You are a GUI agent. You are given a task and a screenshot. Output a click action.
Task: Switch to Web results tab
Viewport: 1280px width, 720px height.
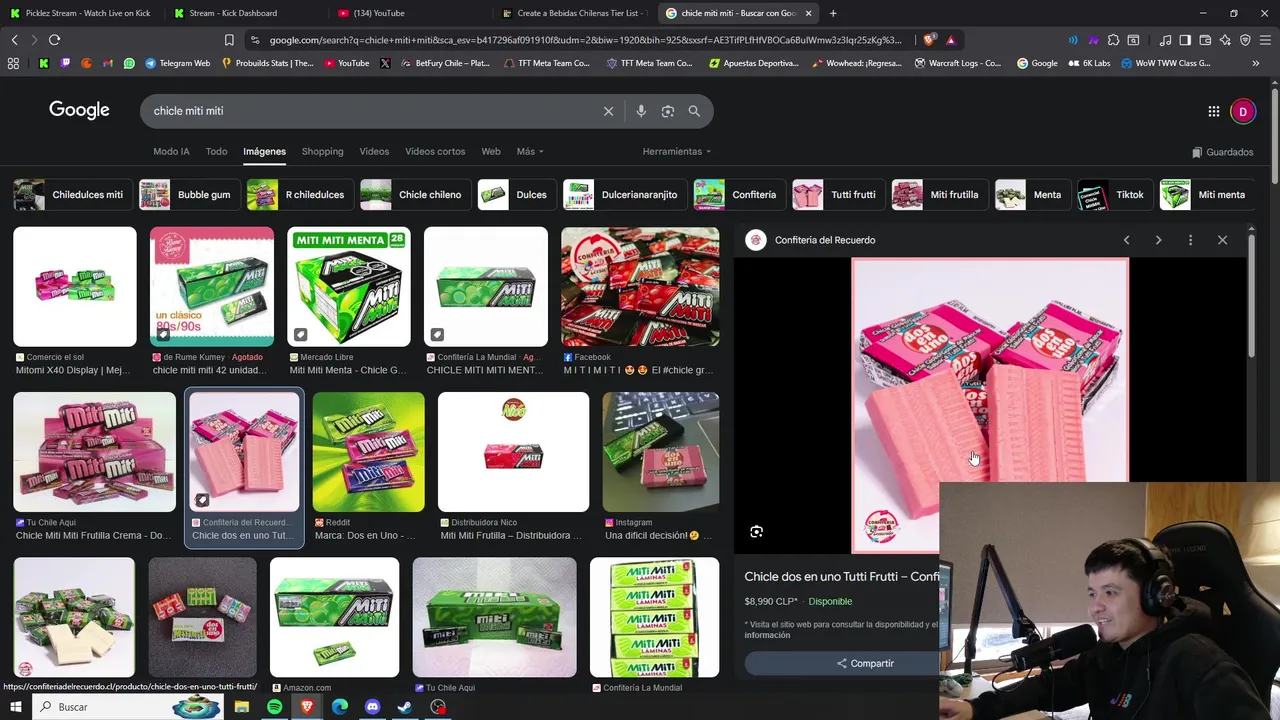click(491, 152)
